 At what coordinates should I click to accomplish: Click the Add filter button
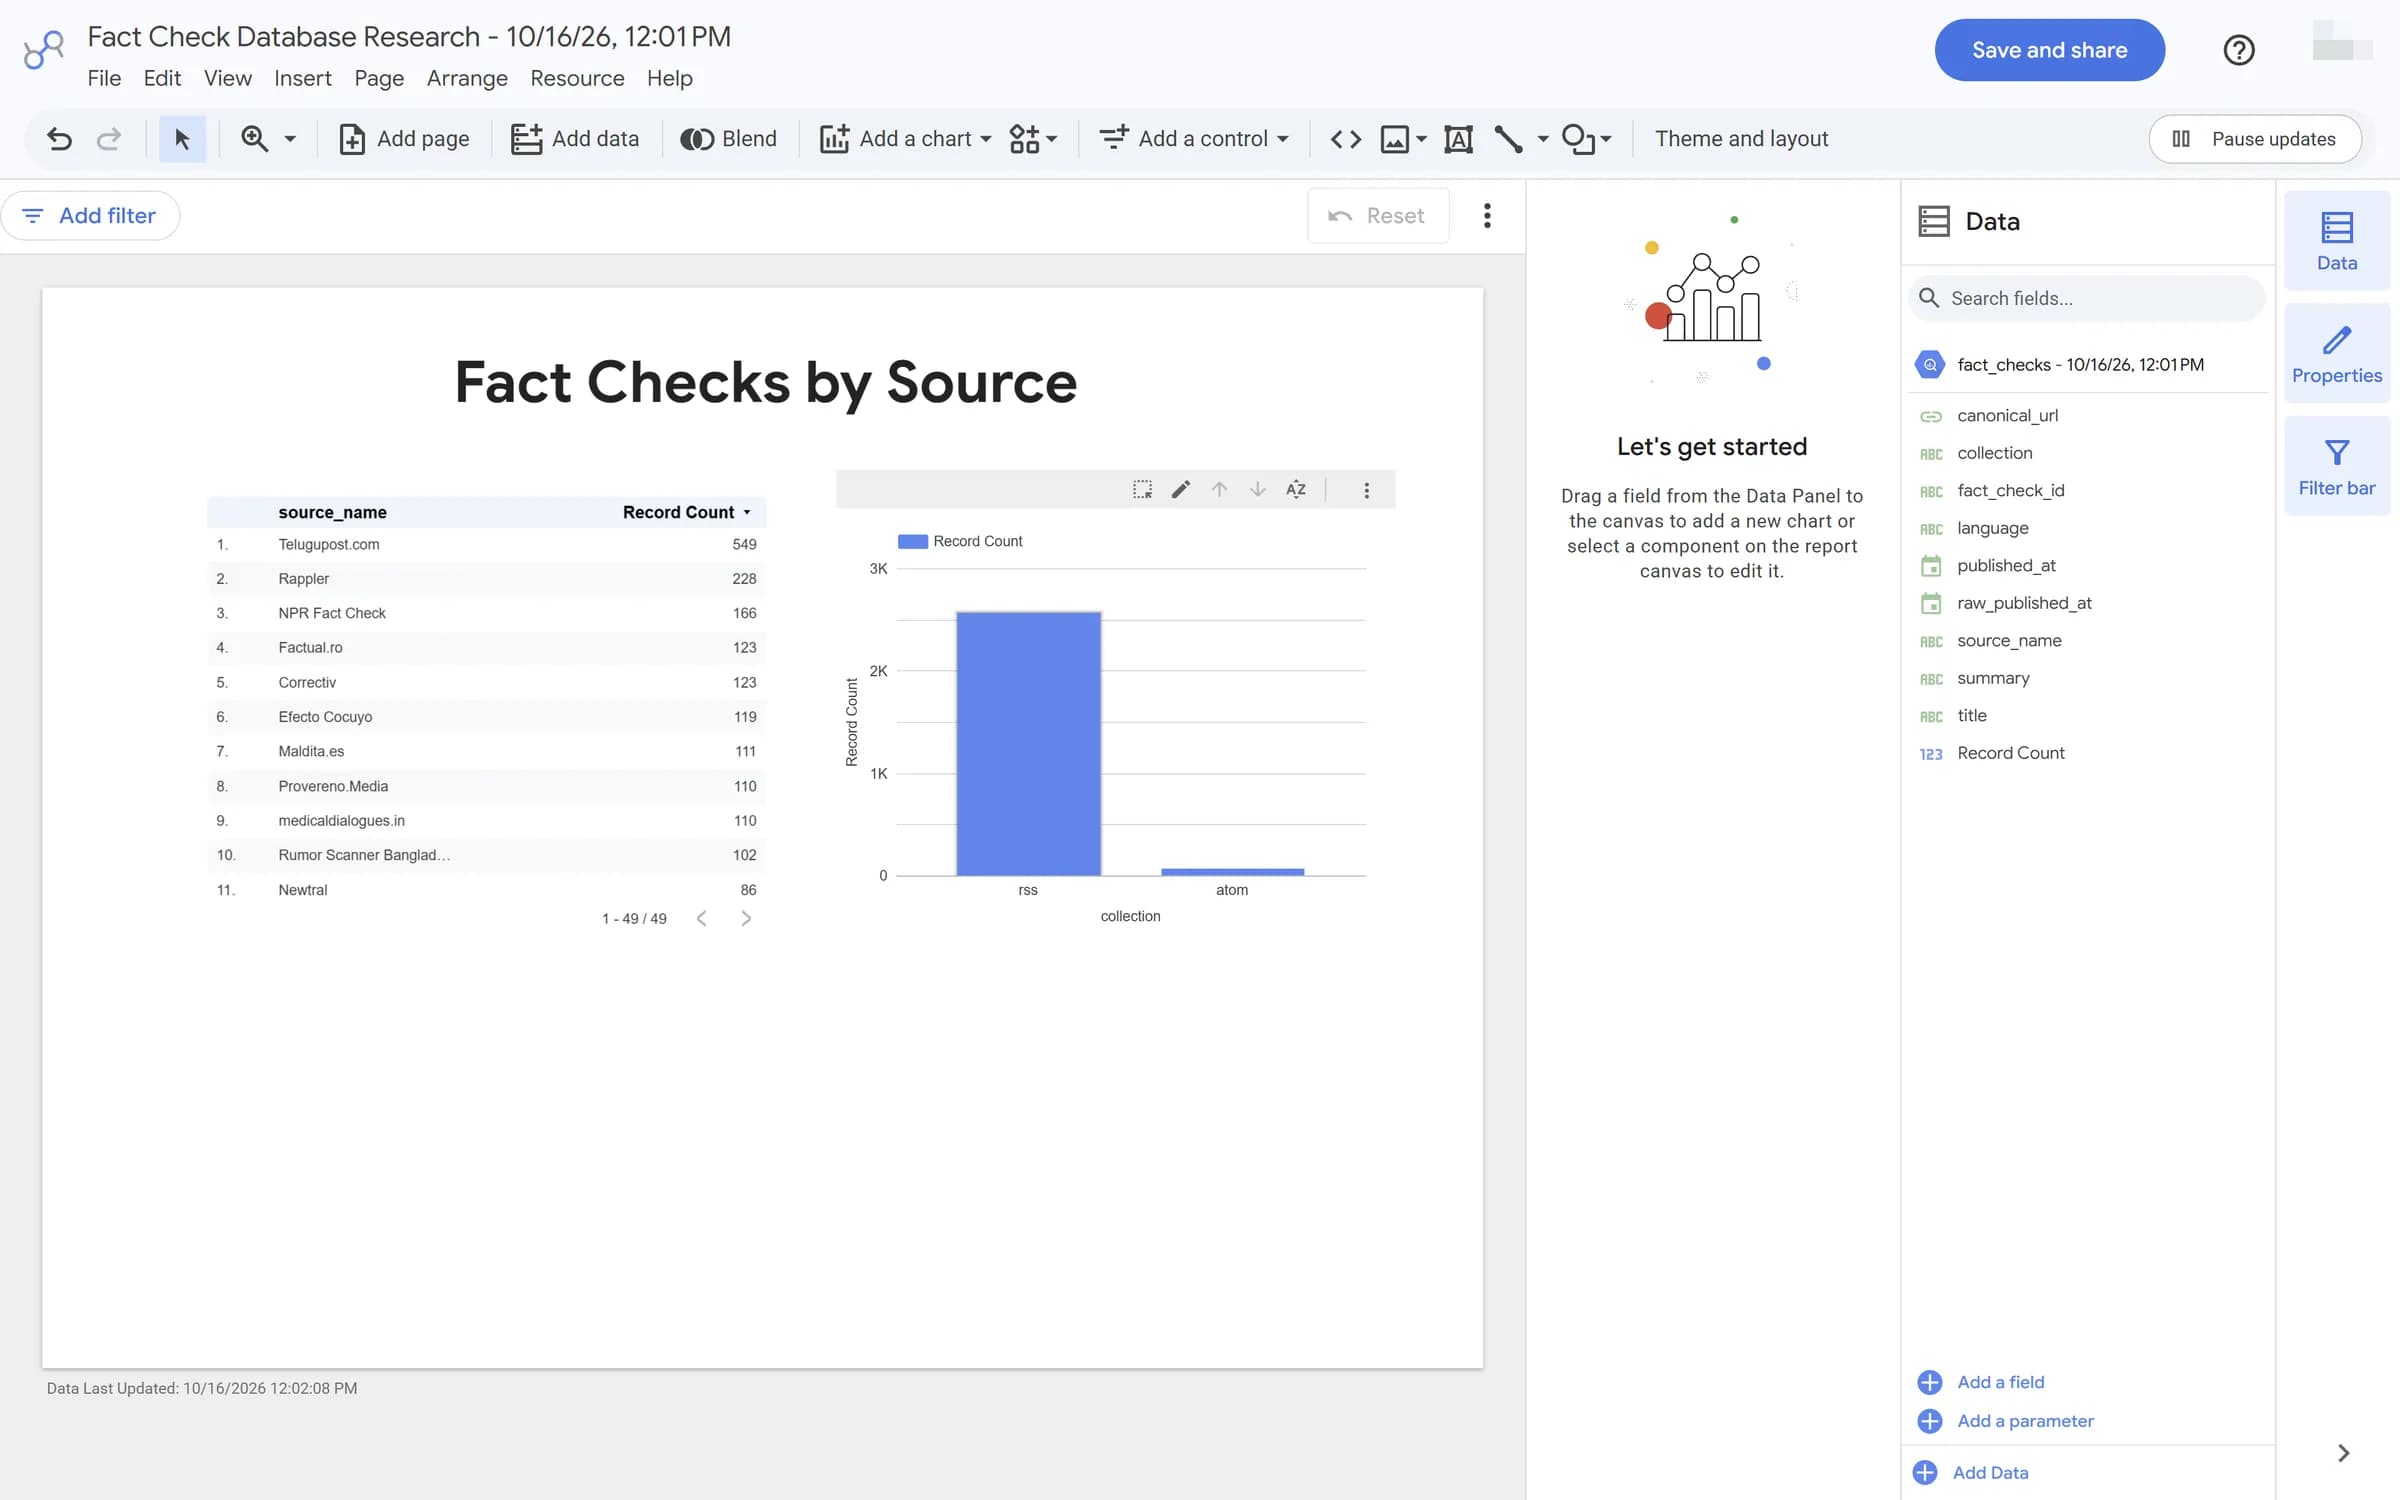pyautogui.click(x=90, y=216)
